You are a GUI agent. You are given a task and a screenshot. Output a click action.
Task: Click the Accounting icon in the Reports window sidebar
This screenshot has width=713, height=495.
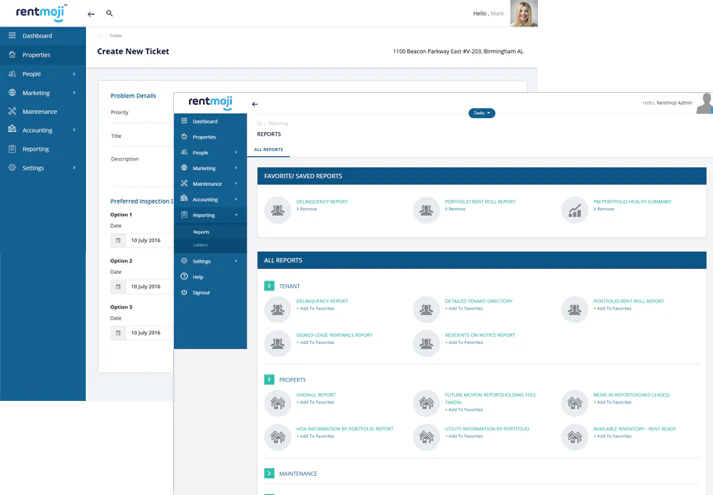(x=184, y=198)
